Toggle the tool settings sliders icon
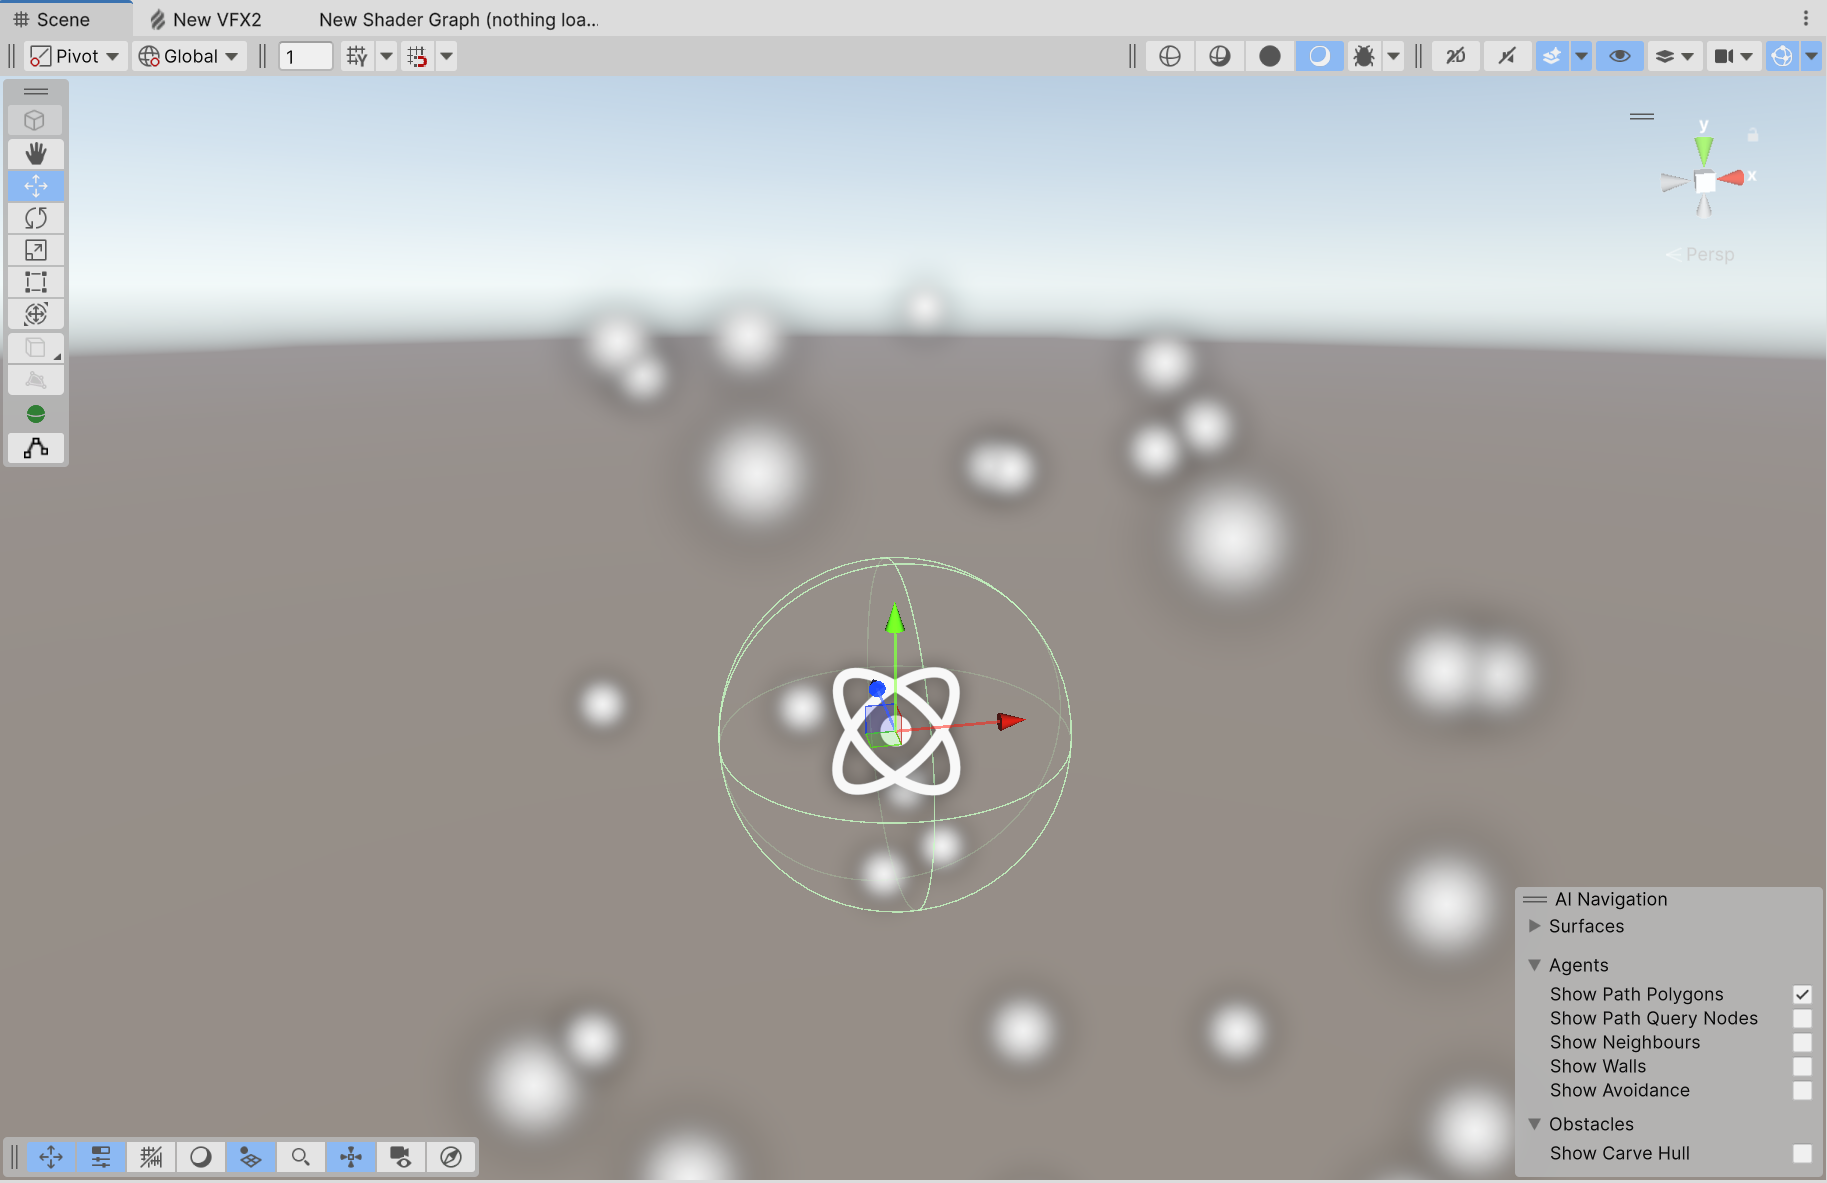Screen dimensions: 1827x1183 click(x=101, y=1157)
